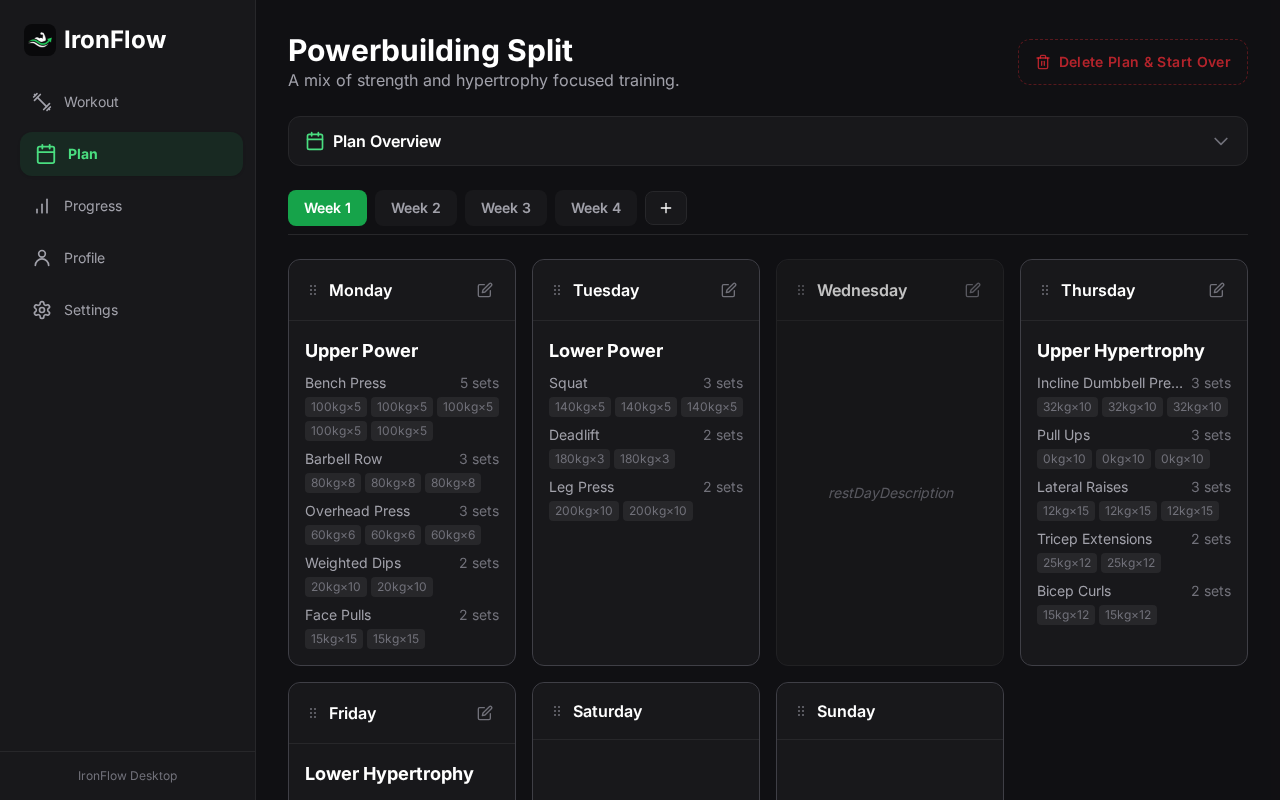
Task: Edit Thursday's Upper Hypertrophy via pencil icon
Action: (x=1216, y=289)
